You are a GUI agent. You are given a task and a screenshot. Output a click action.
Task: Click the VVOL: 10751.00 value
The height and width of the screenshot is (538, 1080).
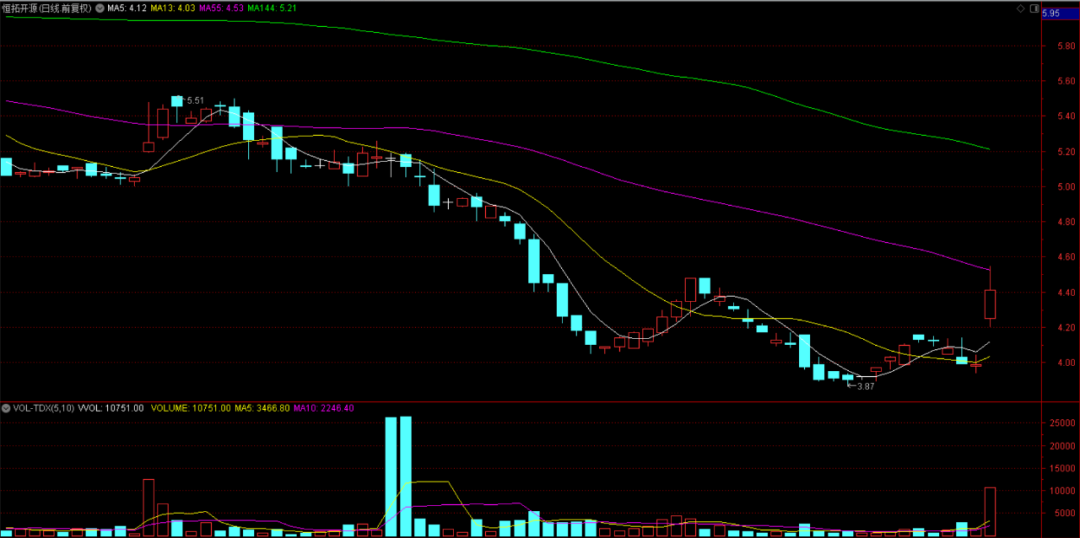tap(111, 408)
